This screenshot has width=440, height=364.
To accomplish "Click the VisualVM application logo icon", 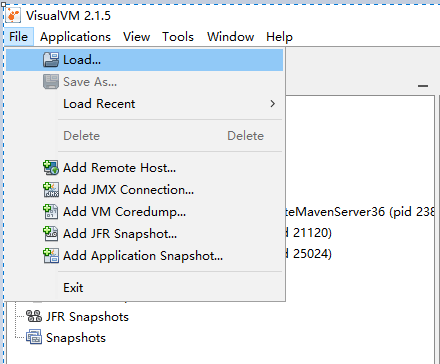I will click(13, 15).
